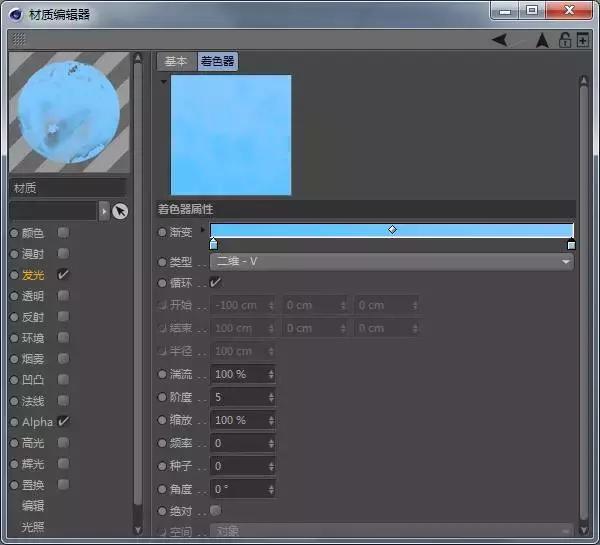Uncheck the 发光 channel checkbox
The height and width of the screenshot is (545, 600).
63,274
